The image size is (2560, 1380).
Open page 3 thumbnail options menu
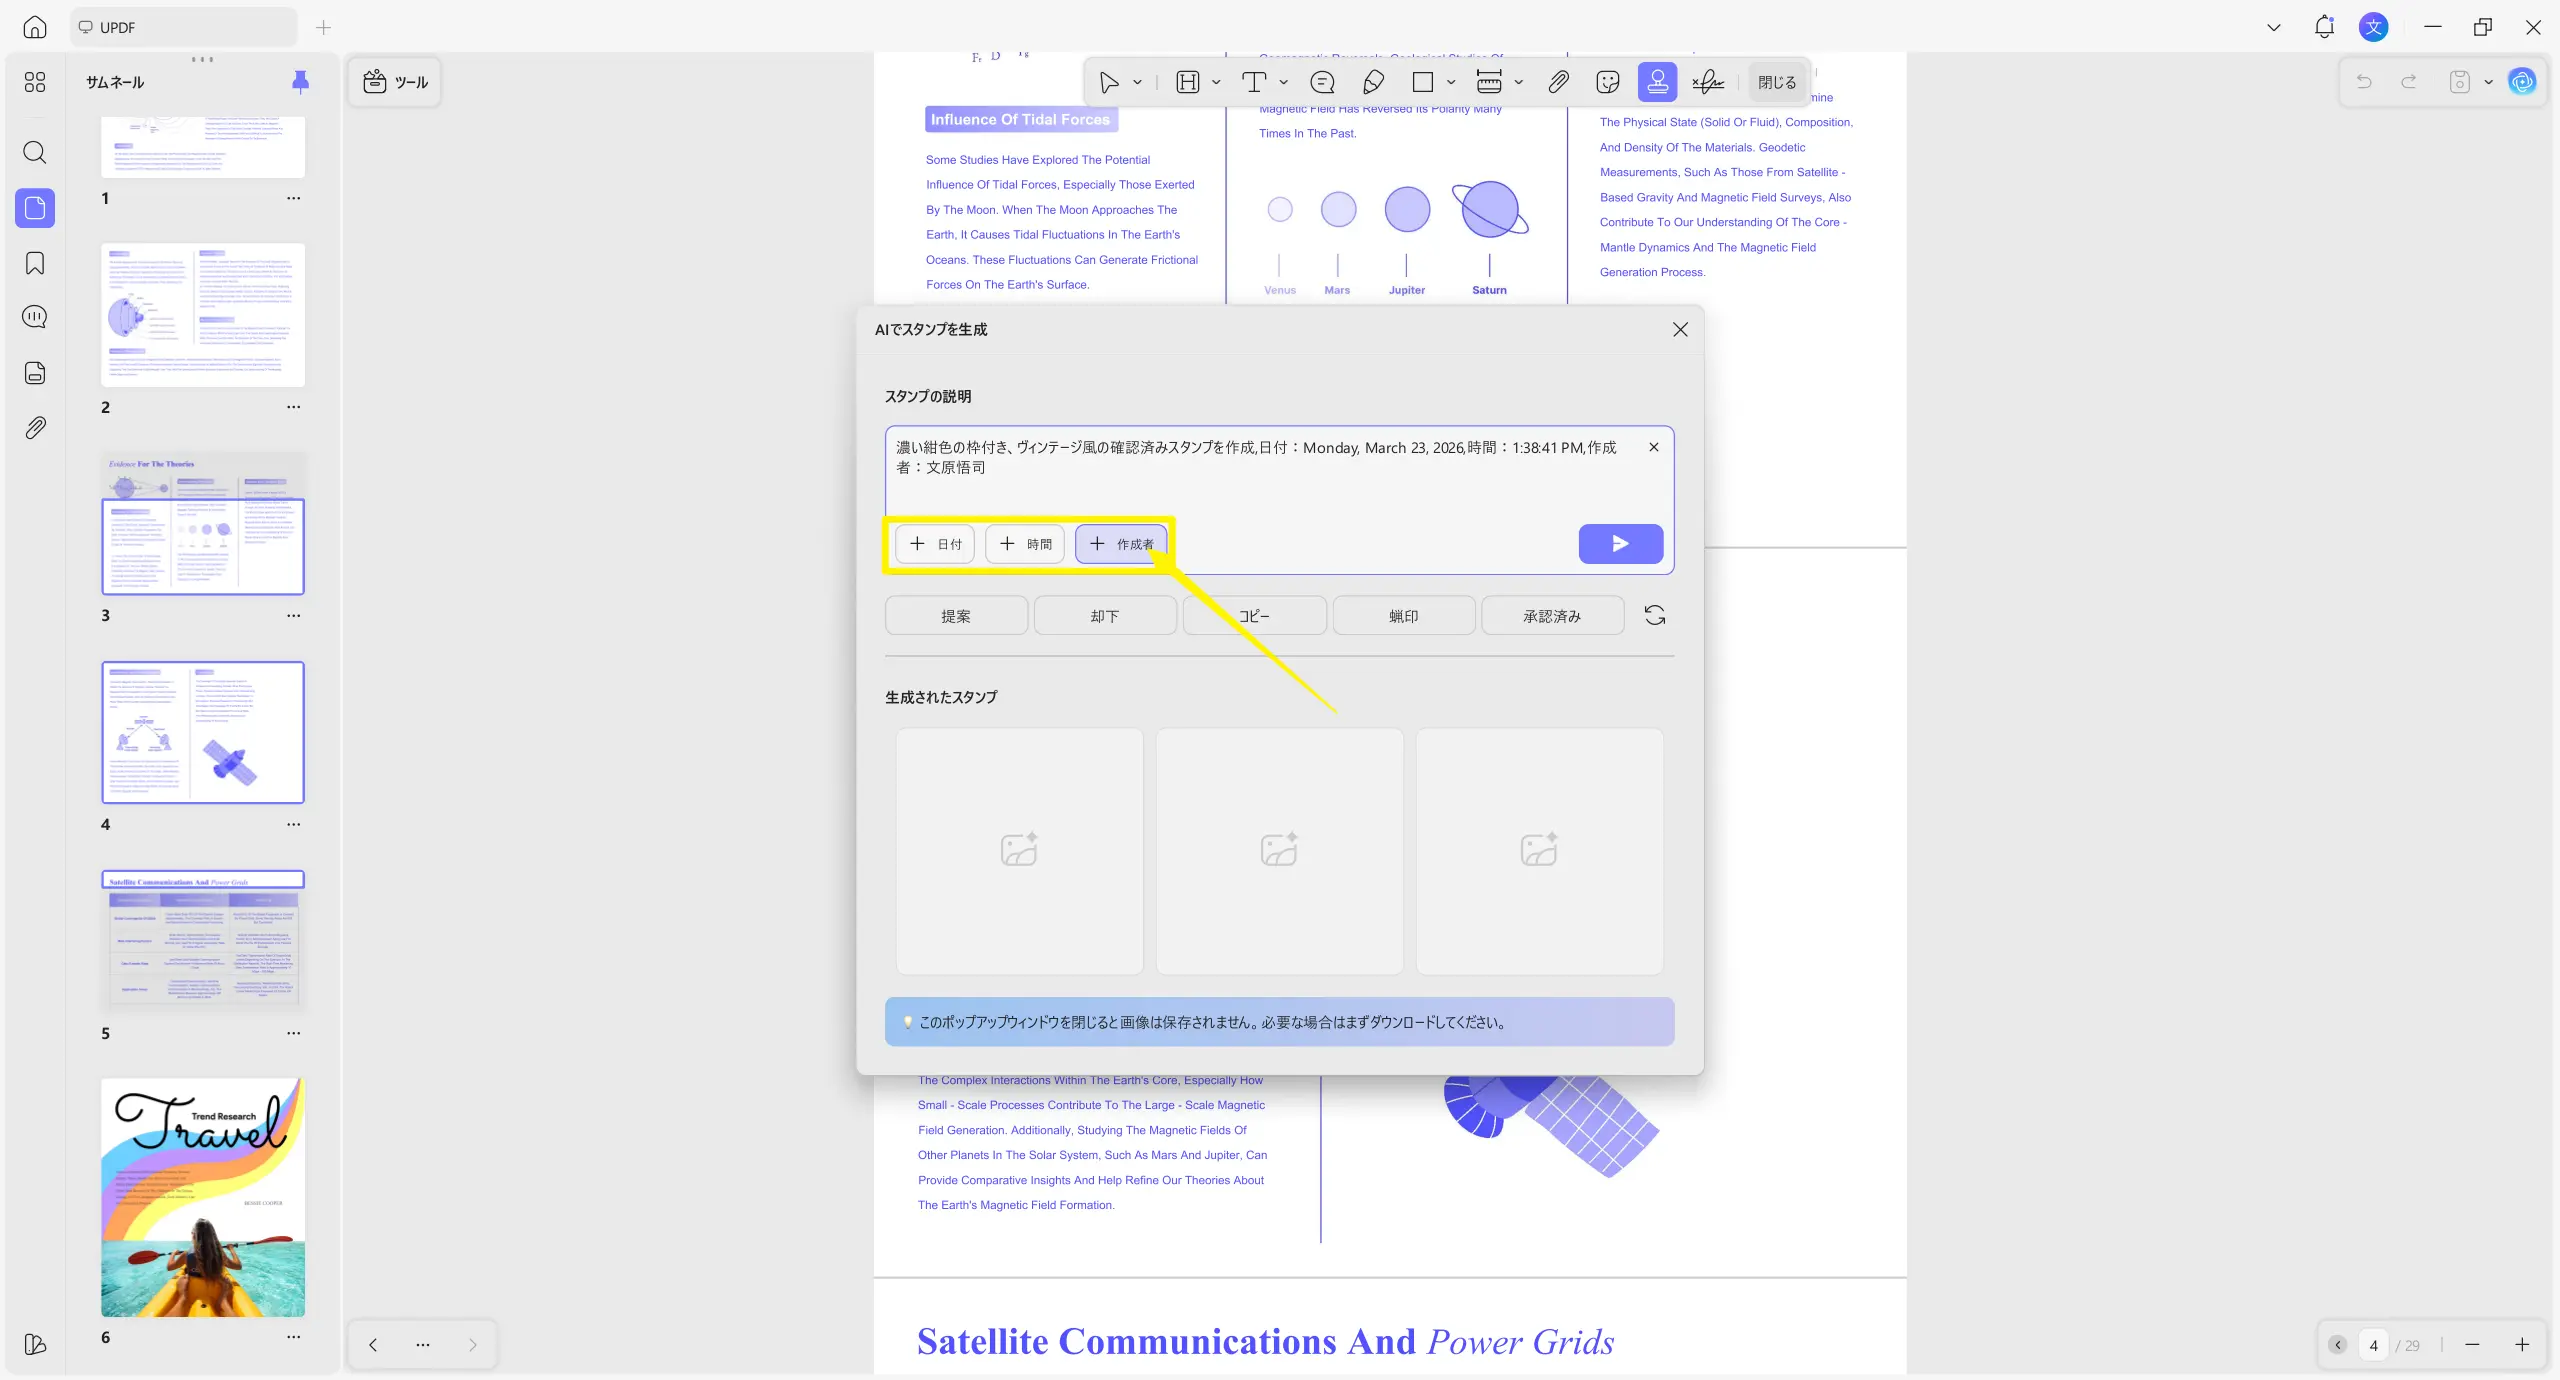293,616
